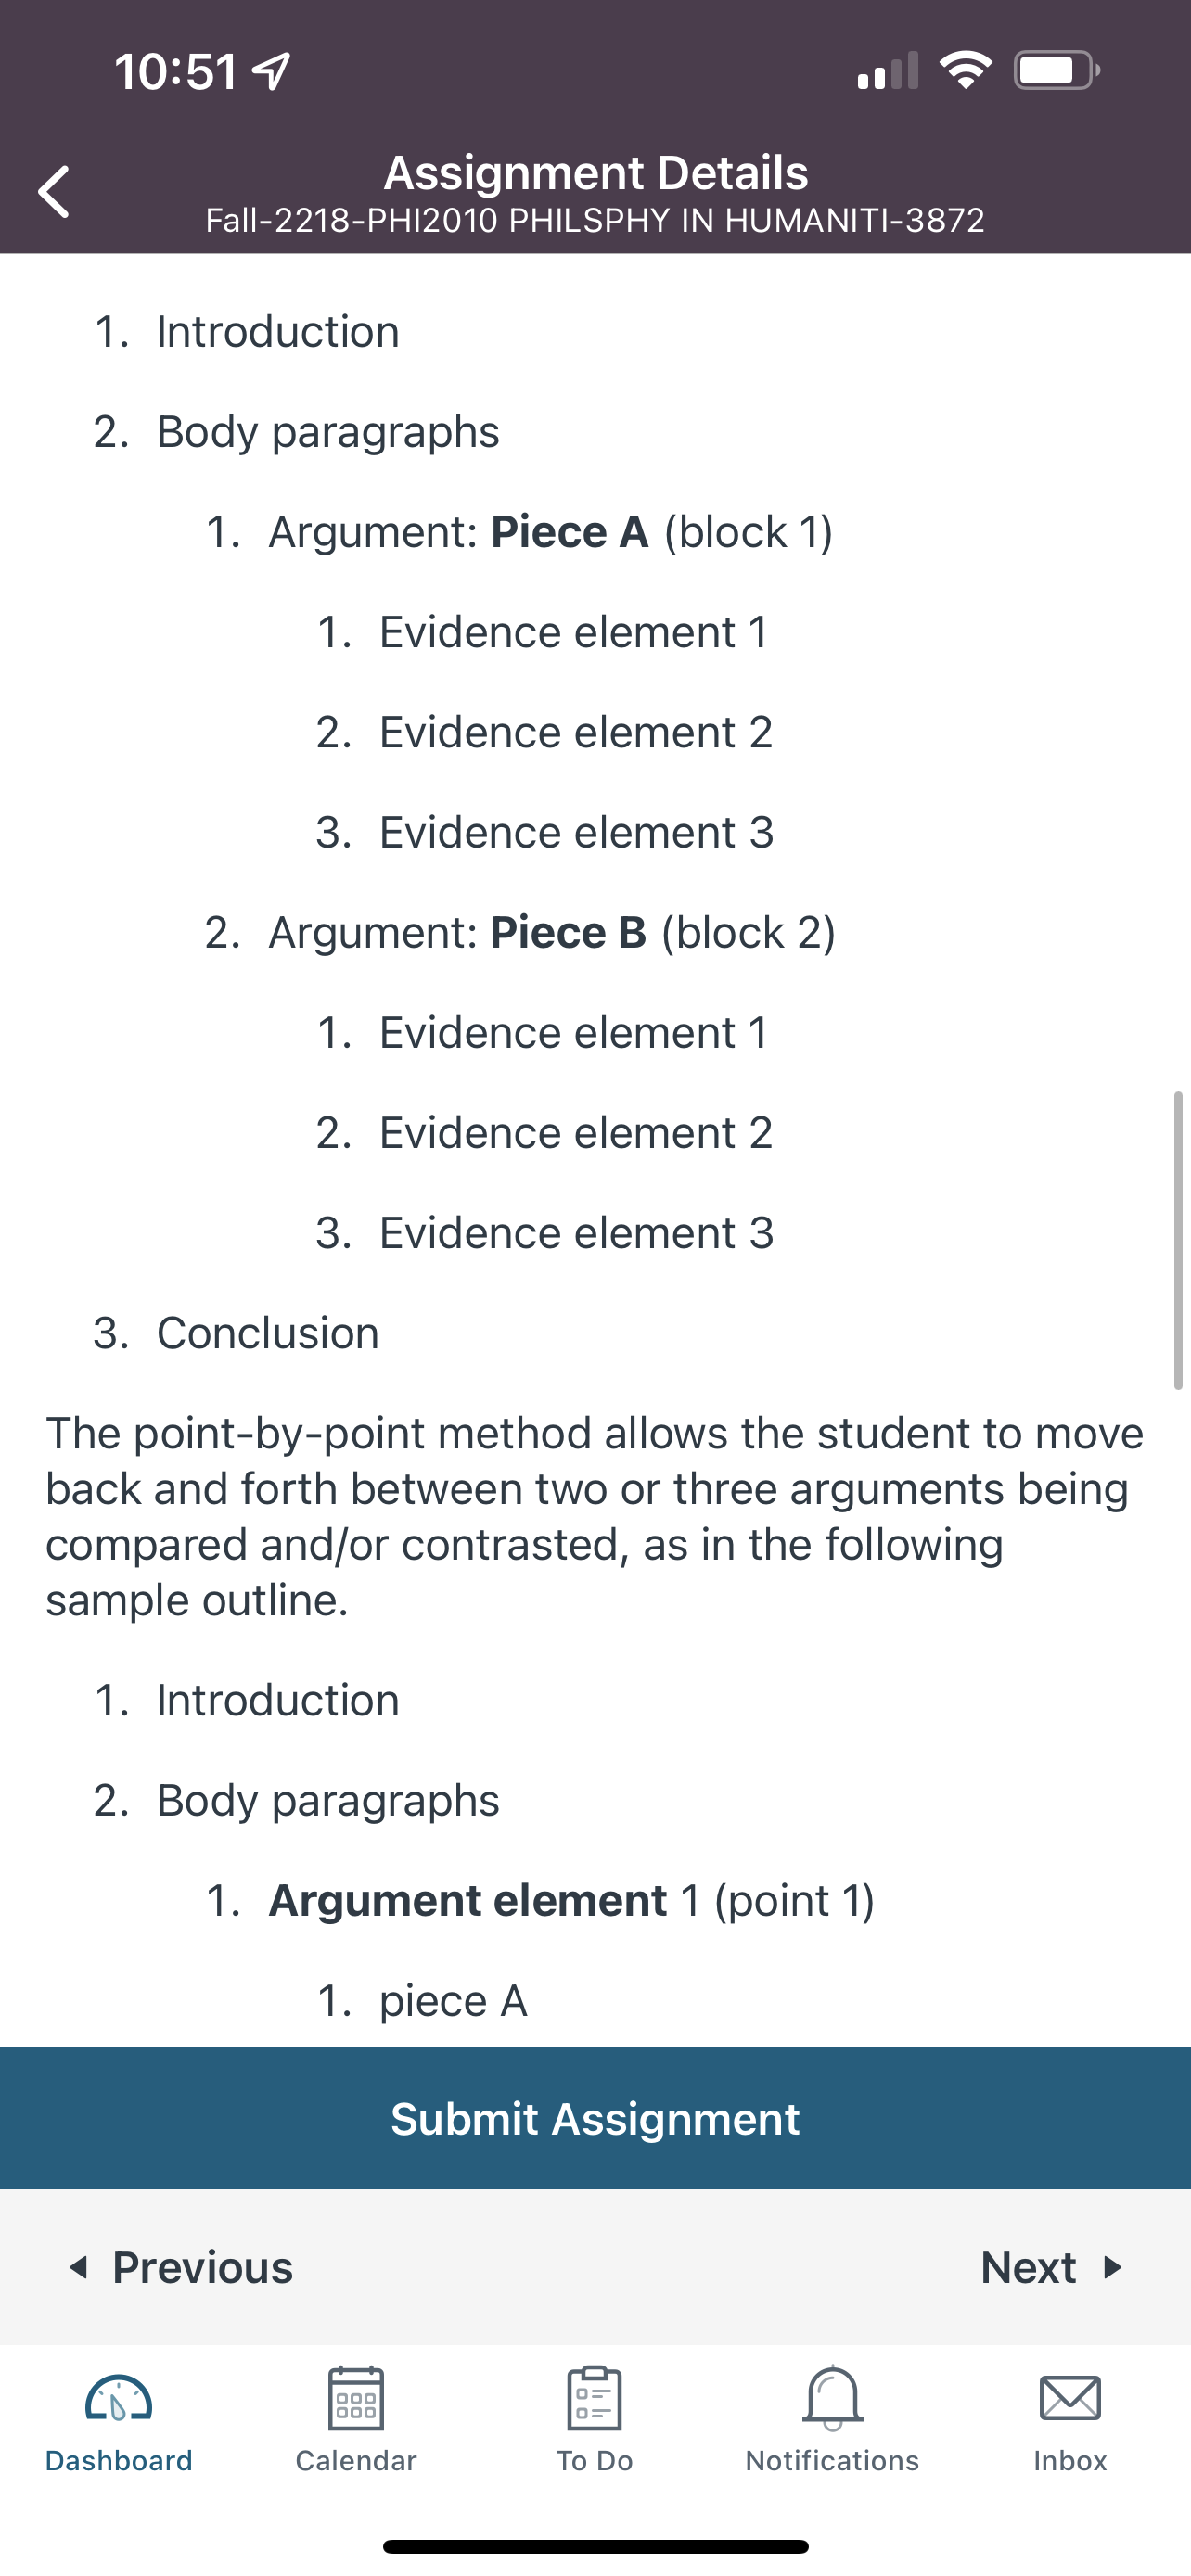Screen dimensions: 1191x2576
Task: Tap the back chevron arrow
Action: 54,191
